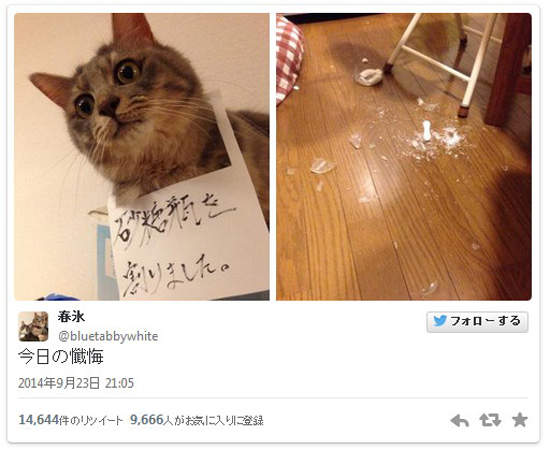View the 9,666 favorites count
Viewport: 550px width, 450px height.
tap(147, 419)
